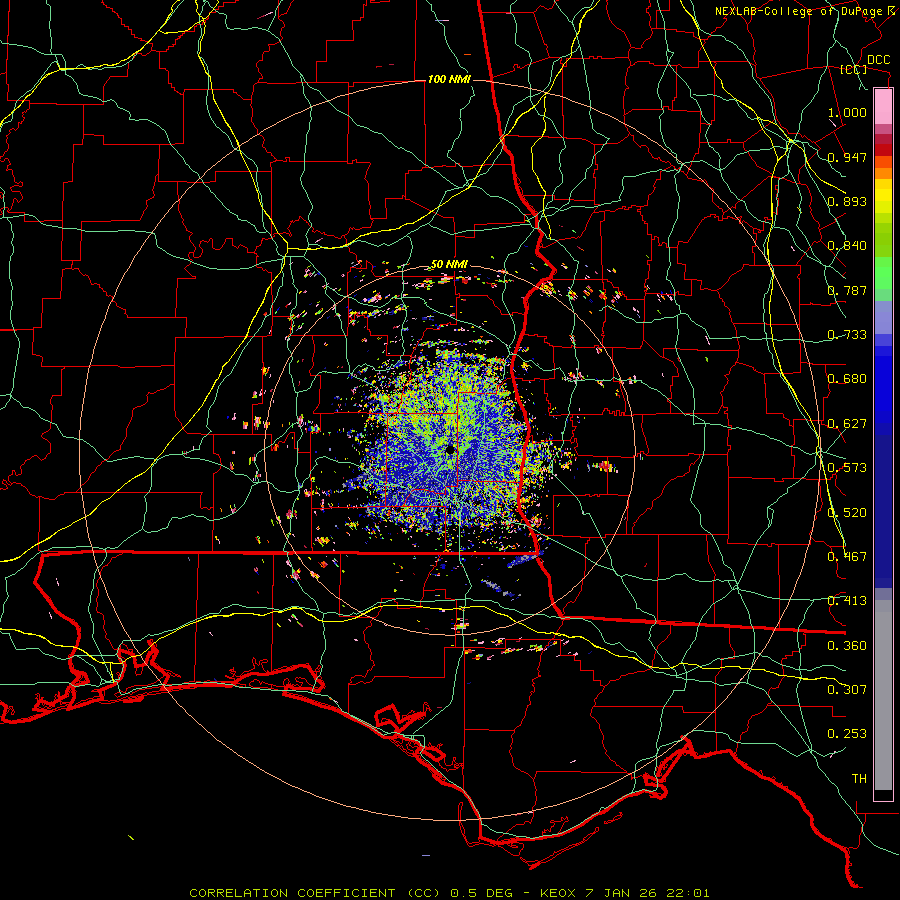This screenshot has height=900, width=900.
Task: Click the 1.000 value on color scale
Action: [x=847, y=112]
